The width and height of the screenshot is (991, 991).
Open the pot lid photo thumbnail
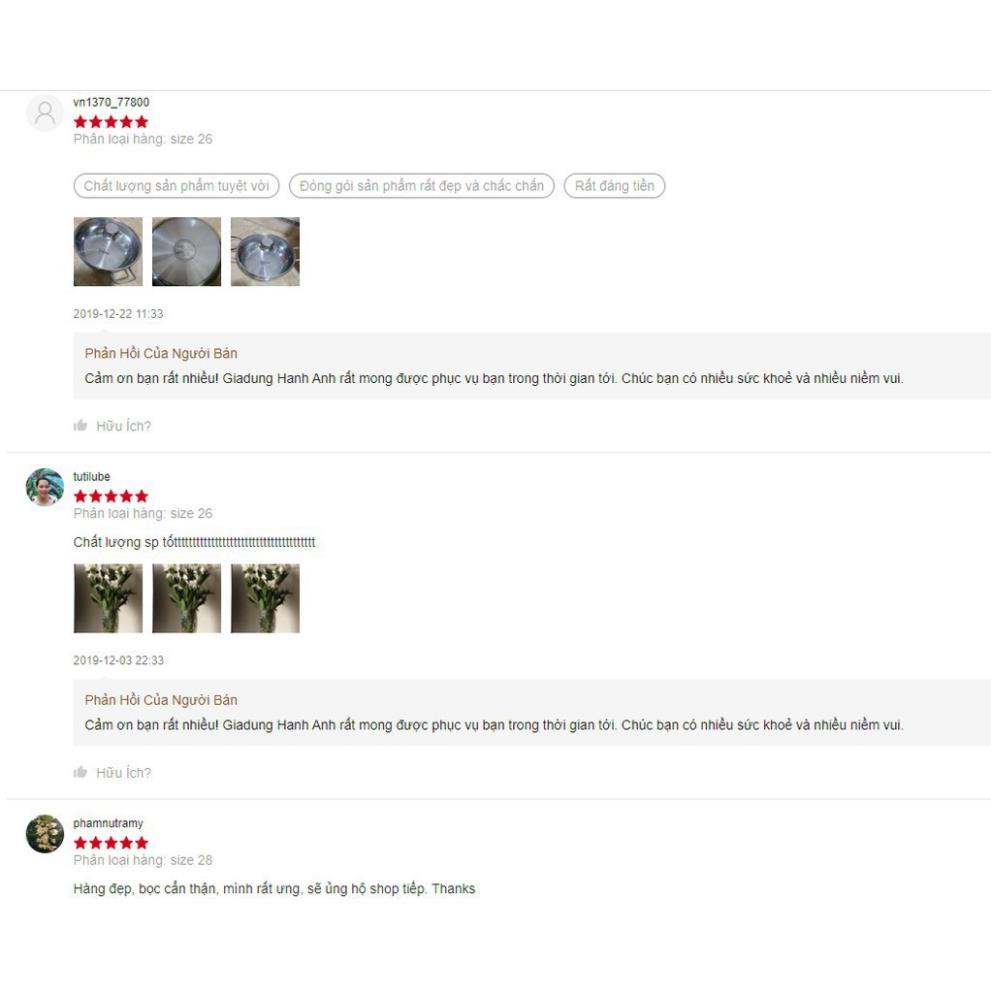186,252
